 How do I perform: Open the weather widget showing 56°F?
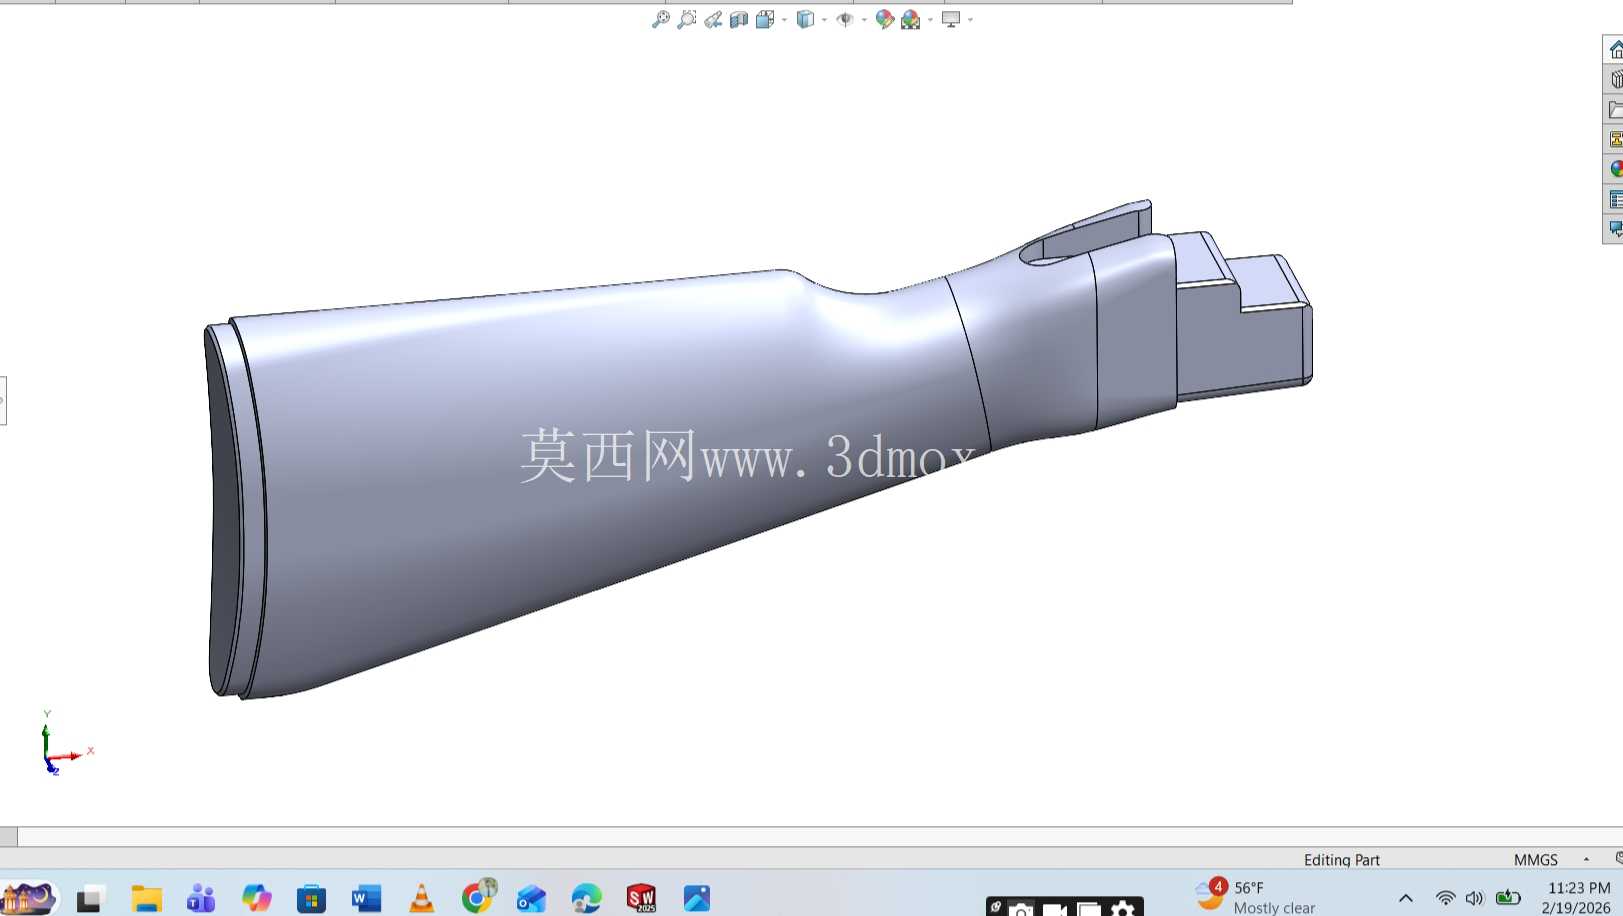click(1256, 897)
